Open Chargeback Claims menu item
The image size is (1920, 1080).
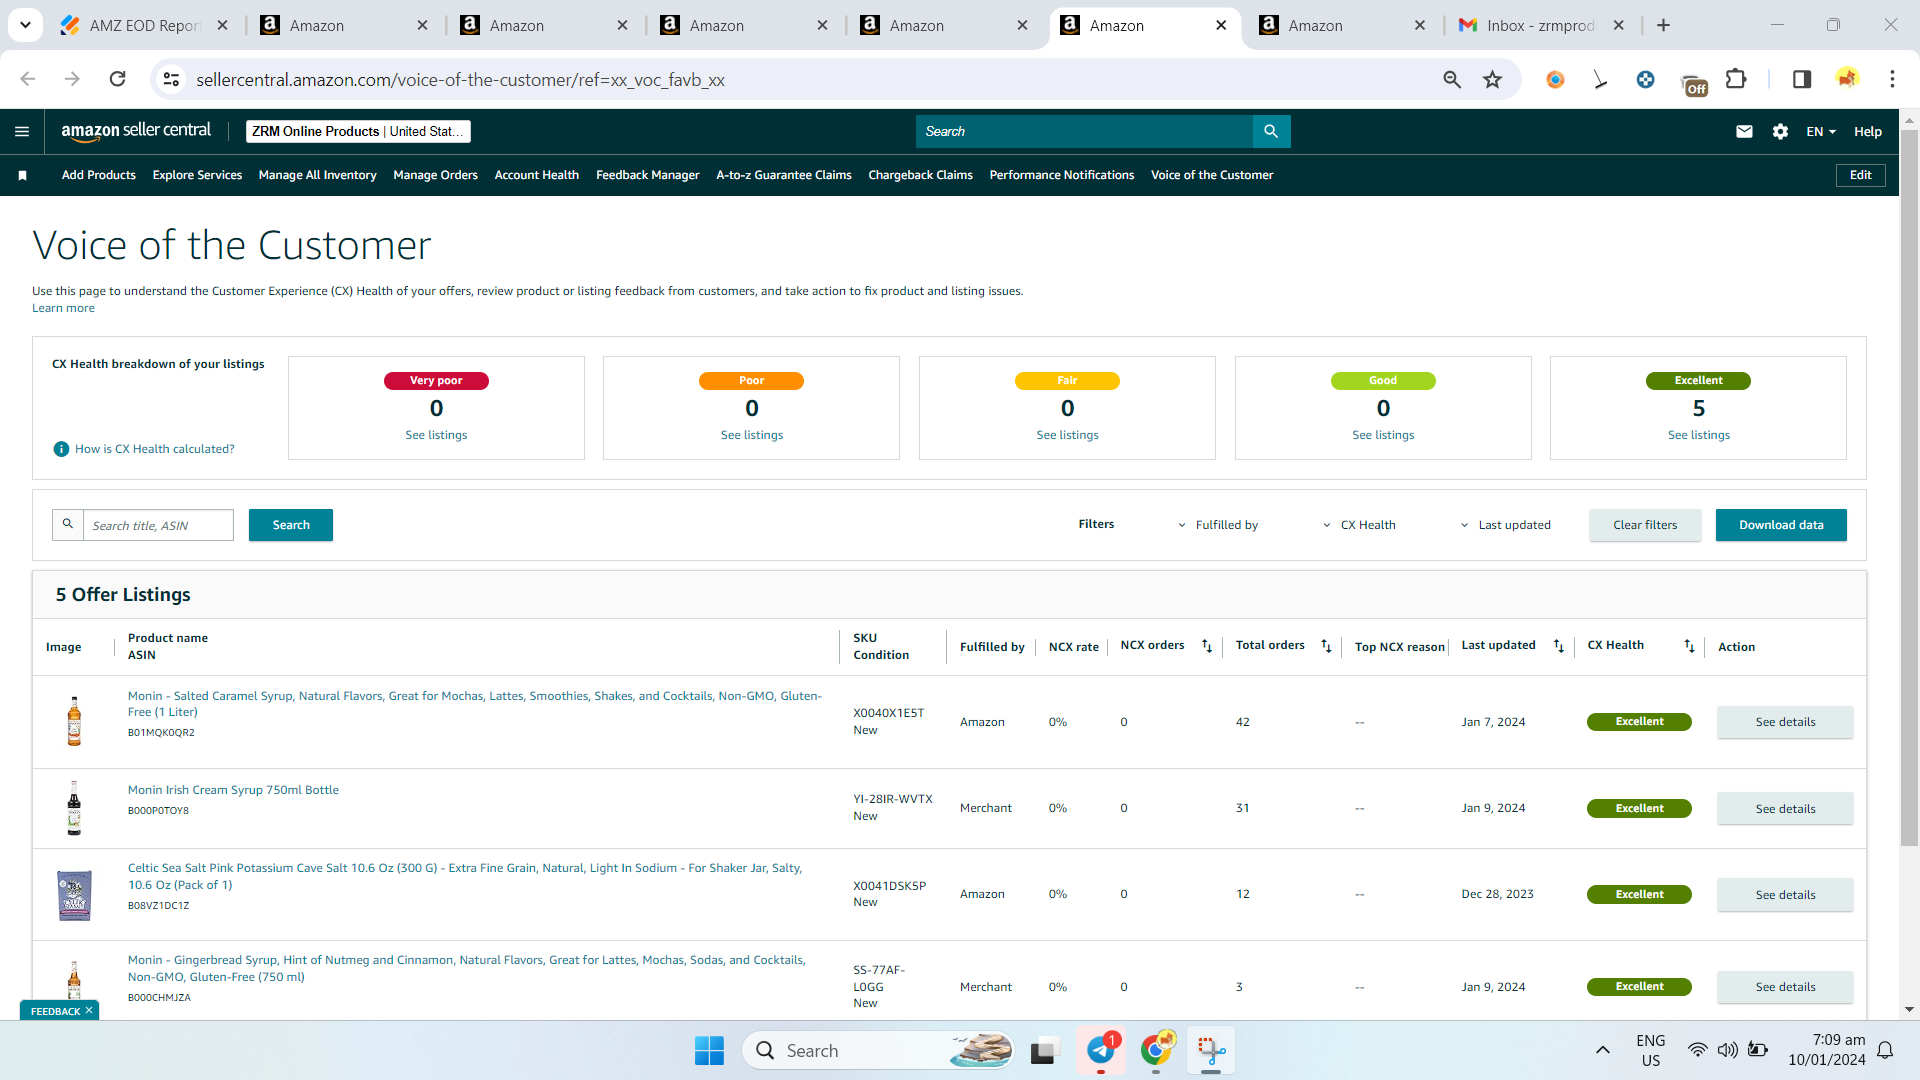[x=920, y=175]
